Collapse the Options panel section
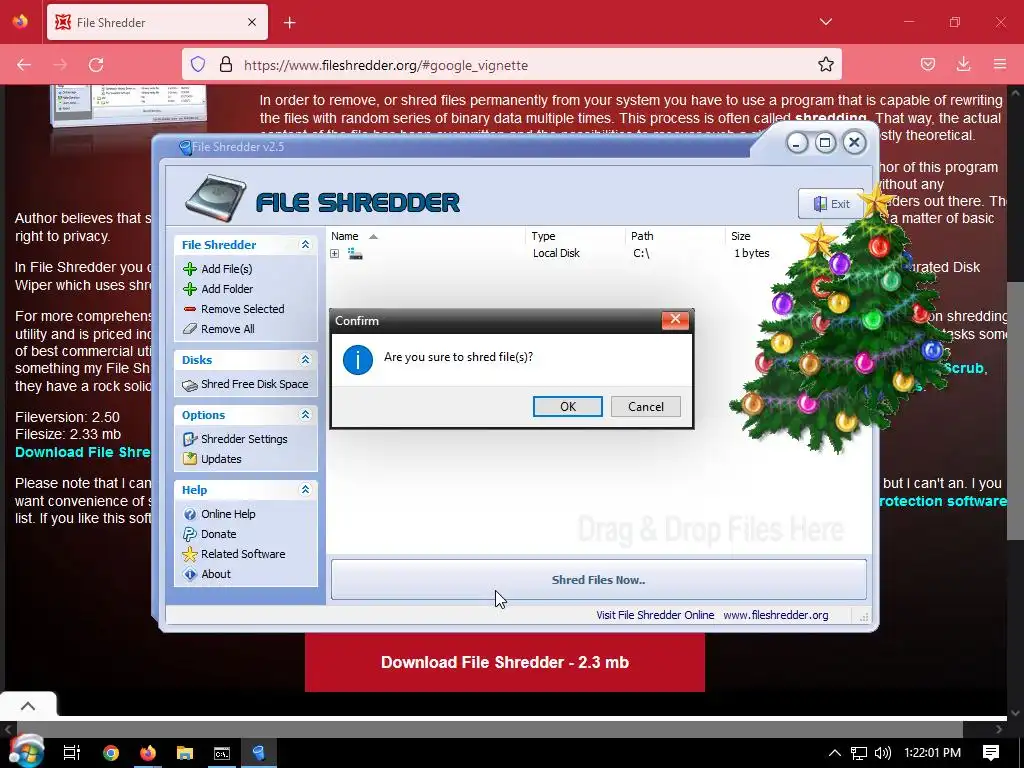 pyautogui.click(x=305, y=415)
